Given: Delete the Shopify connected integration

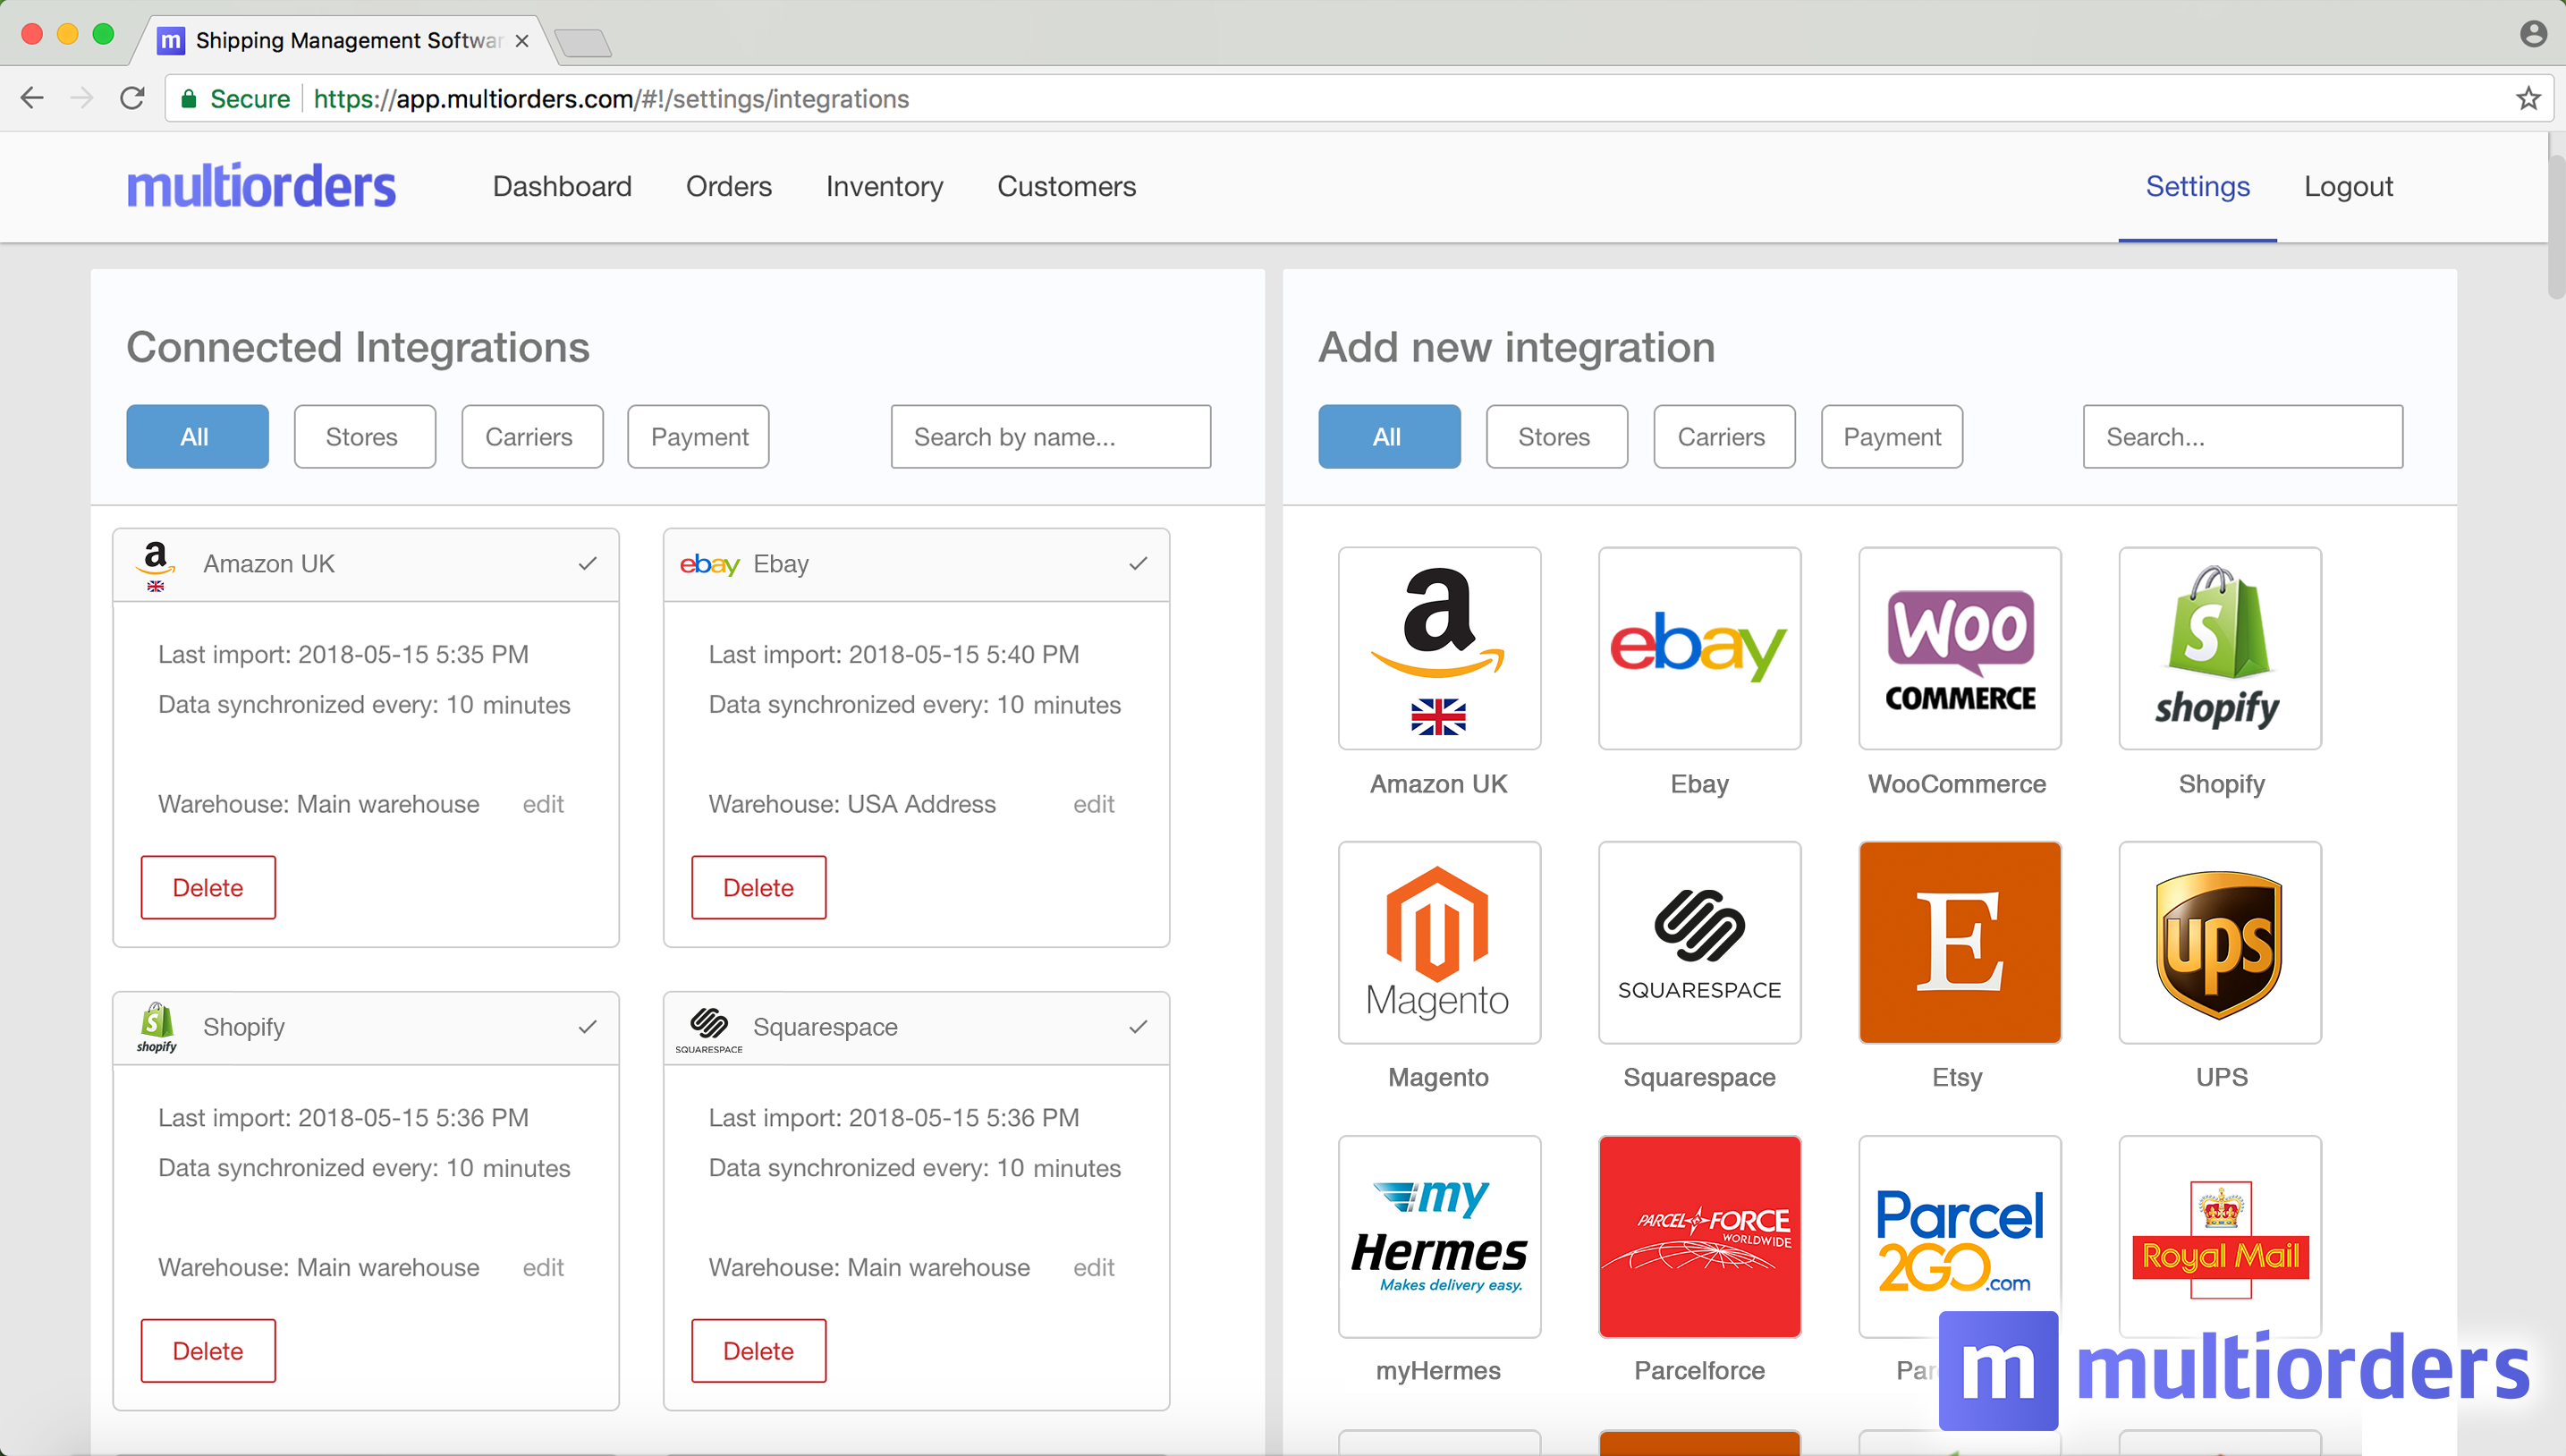Looking at the screenshot, I should (x=208, y=1350).
